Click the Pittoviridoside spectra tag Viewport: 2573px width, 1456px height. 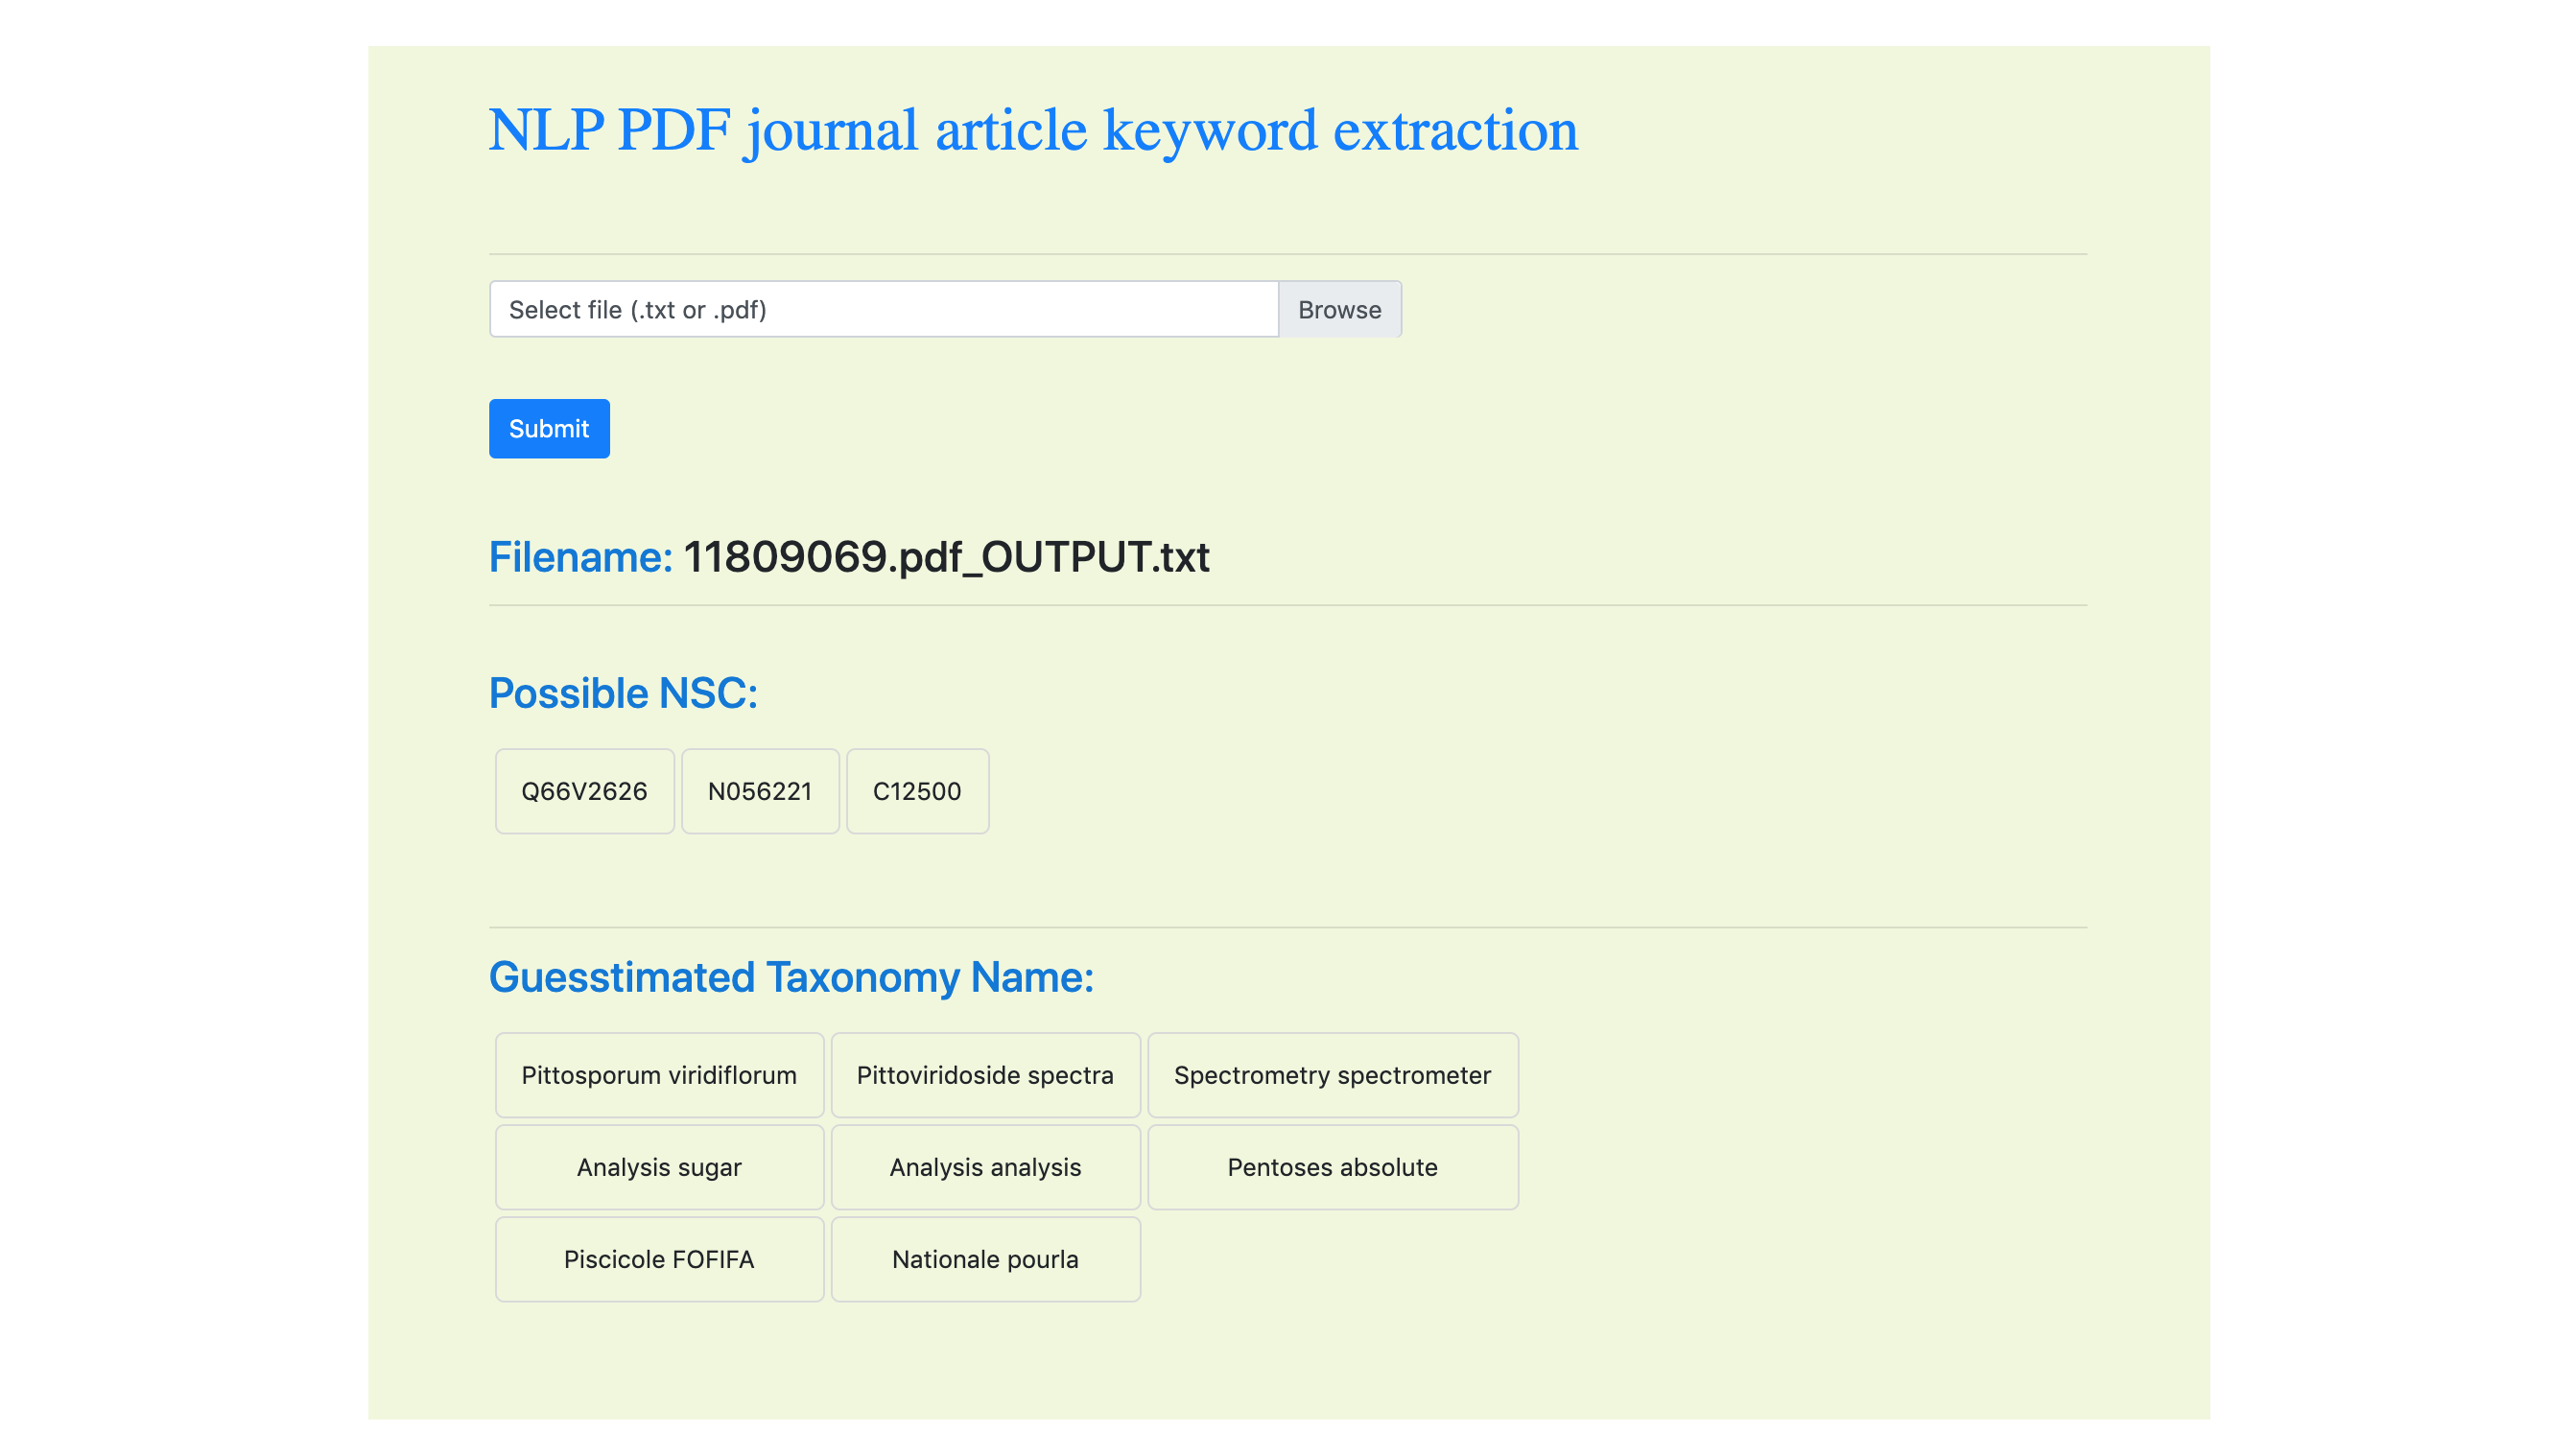[984, 1075]
